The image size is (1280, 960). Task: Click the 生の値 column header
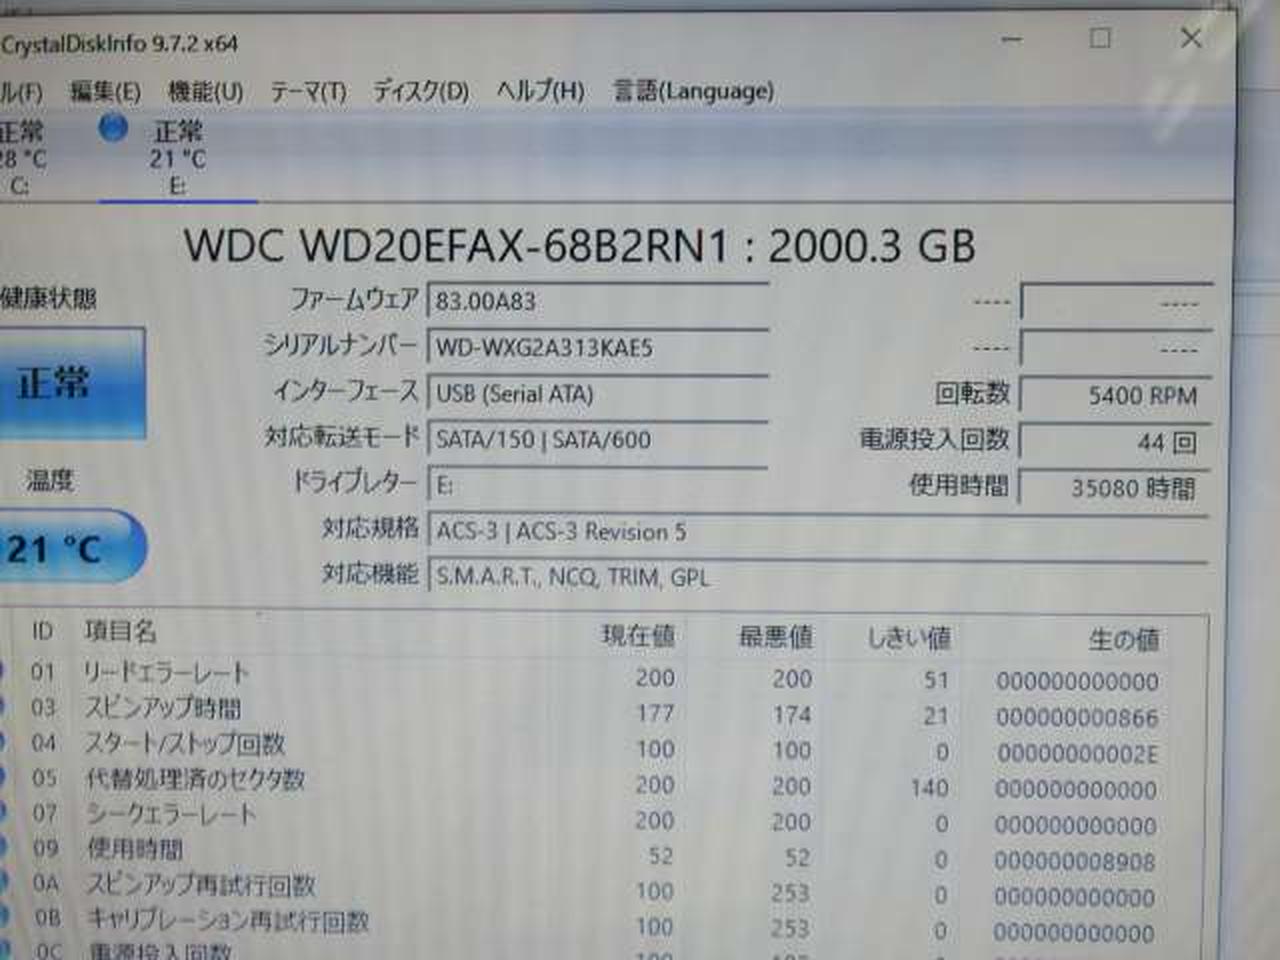click(1123, 639)
